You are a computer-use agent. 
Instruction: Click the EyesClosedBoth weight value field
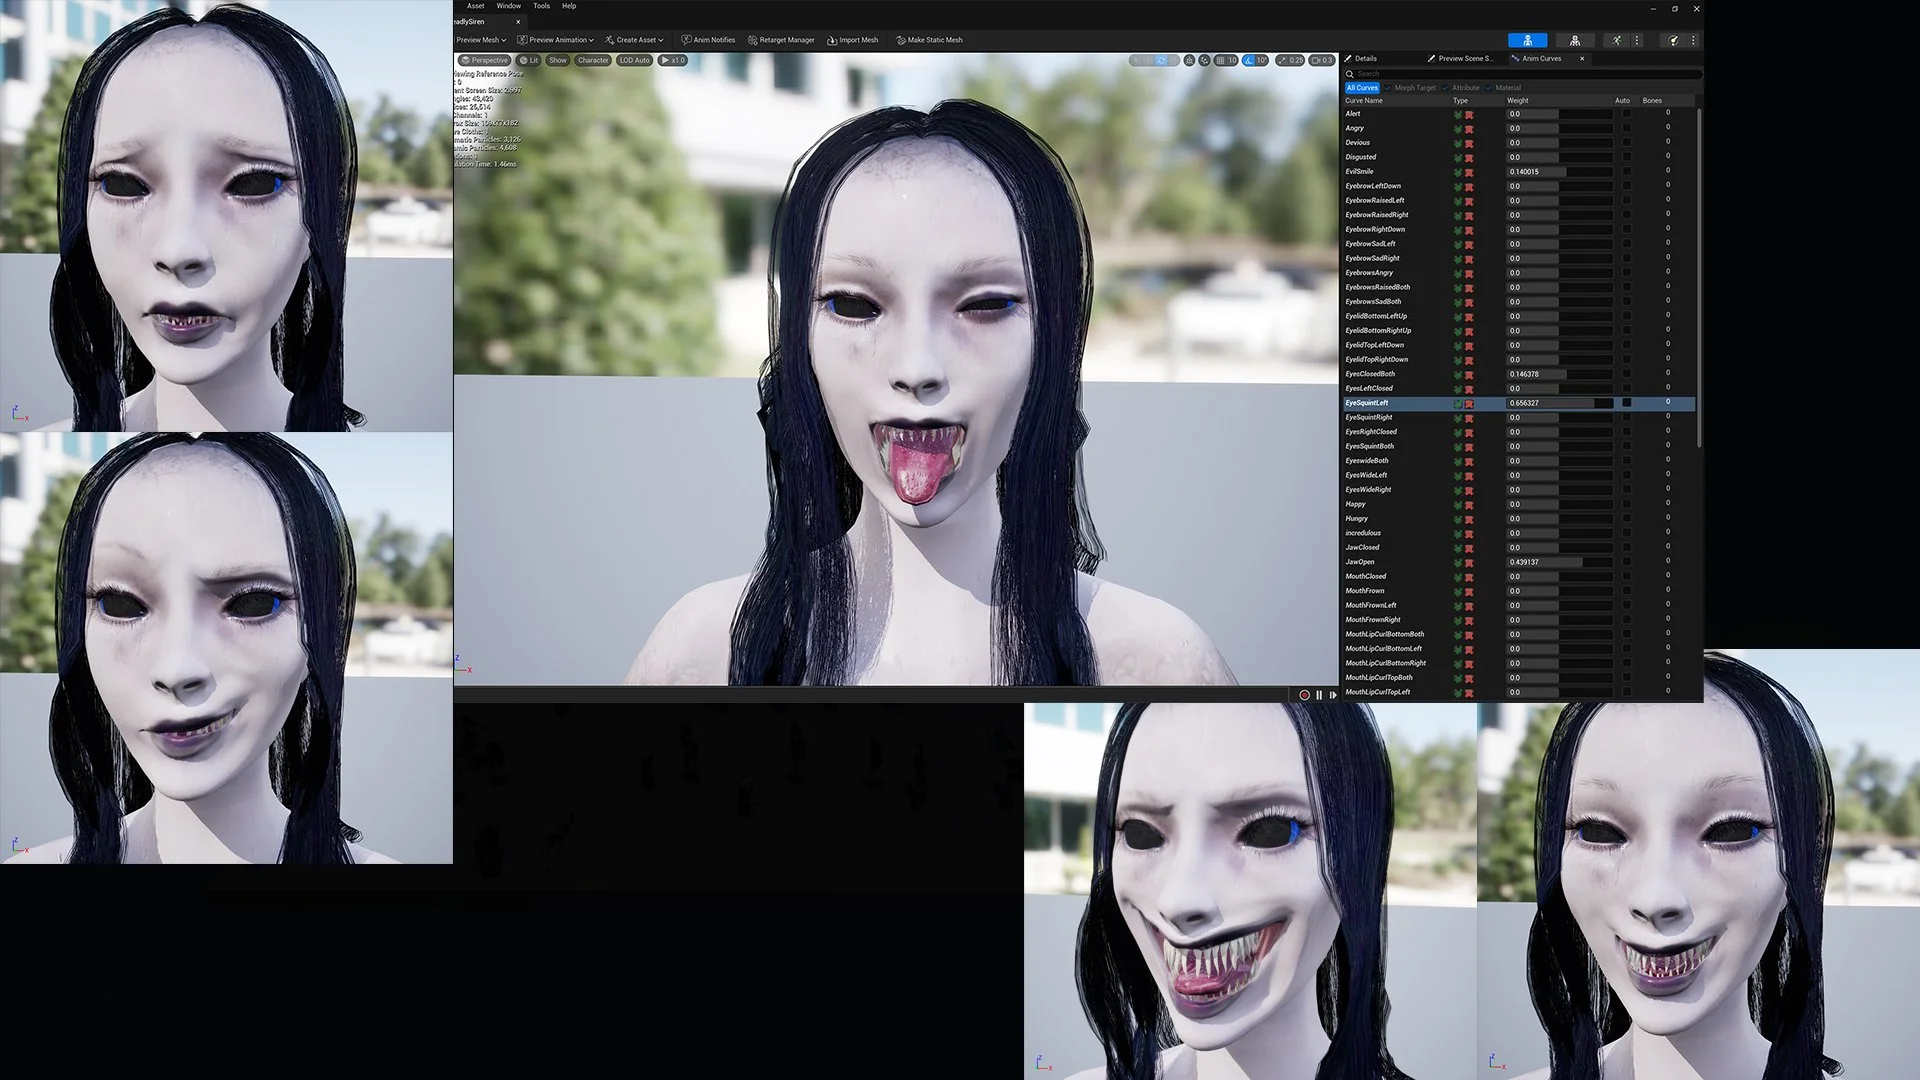pos(1560,374)
